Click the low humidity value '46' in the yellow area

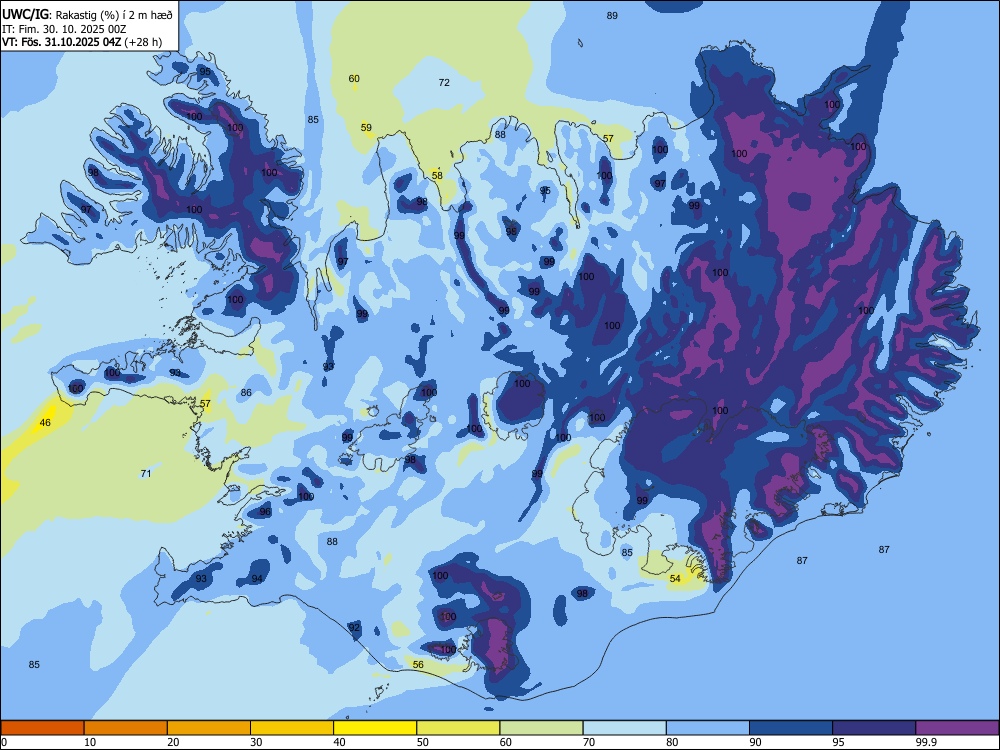pos(45,422)
